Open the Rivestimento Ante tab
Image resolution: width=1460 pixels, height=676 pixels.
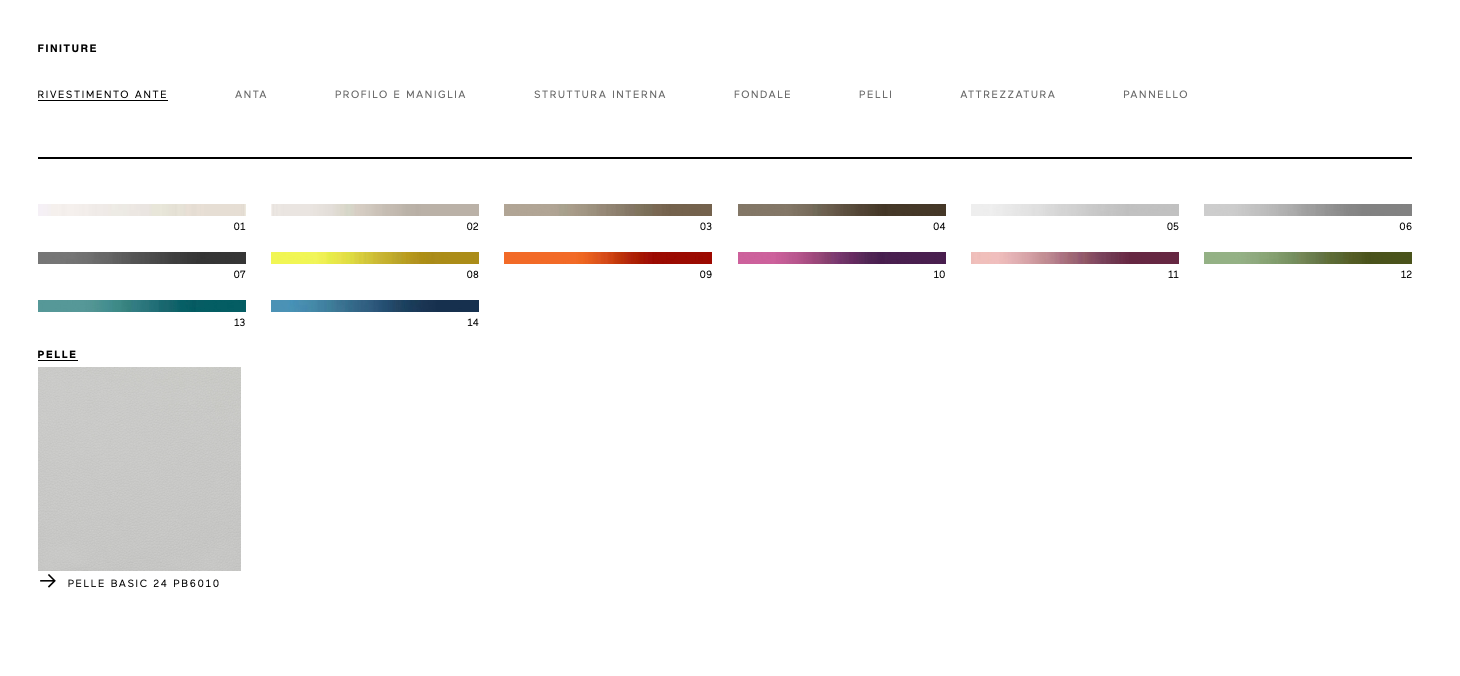click(x=102, y=95)
